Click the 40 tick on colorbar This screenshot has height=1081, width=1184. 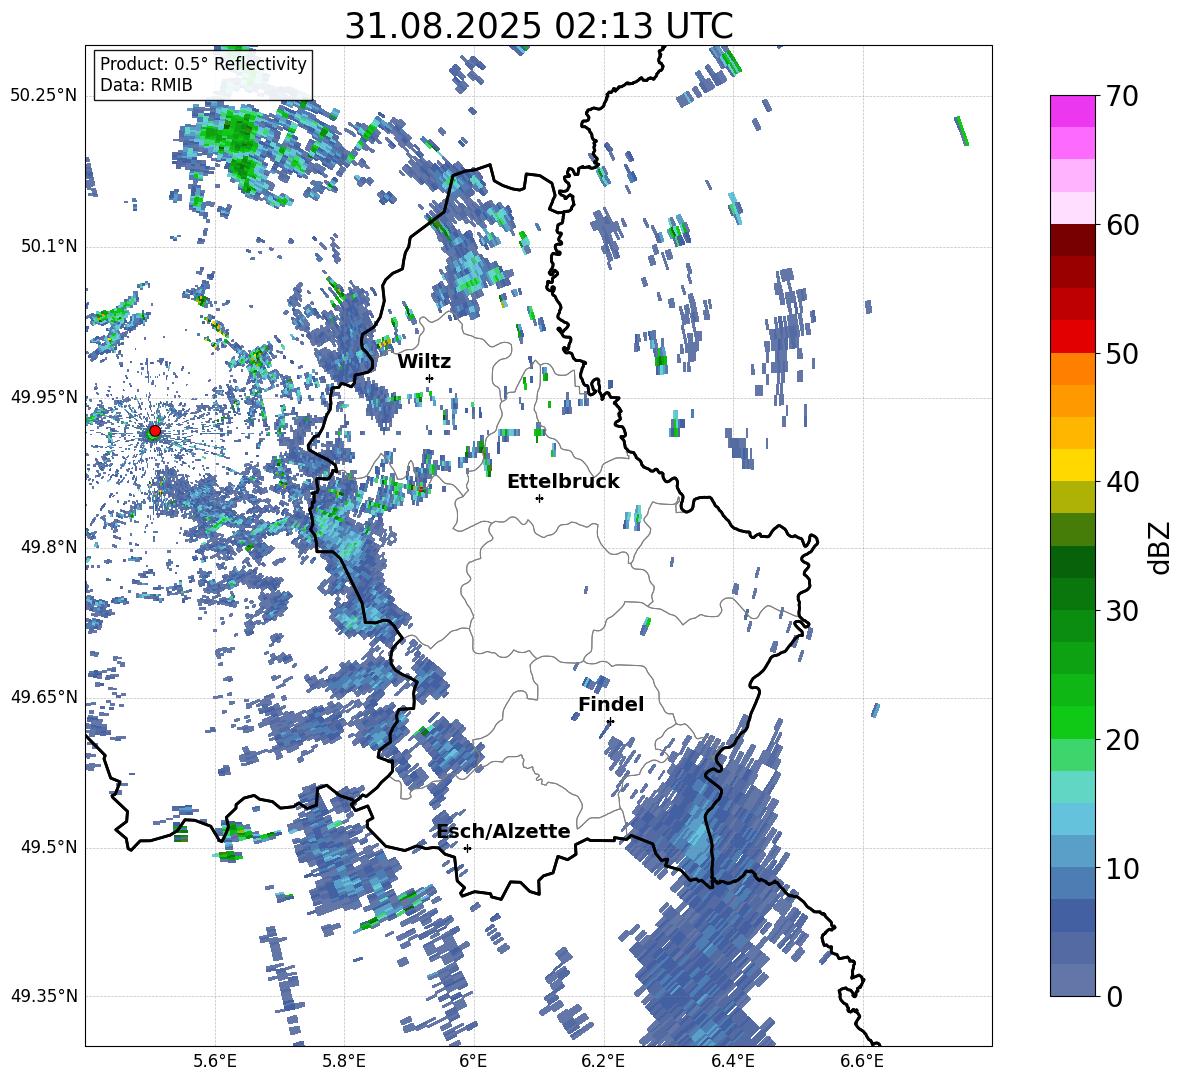point(1122,482)
